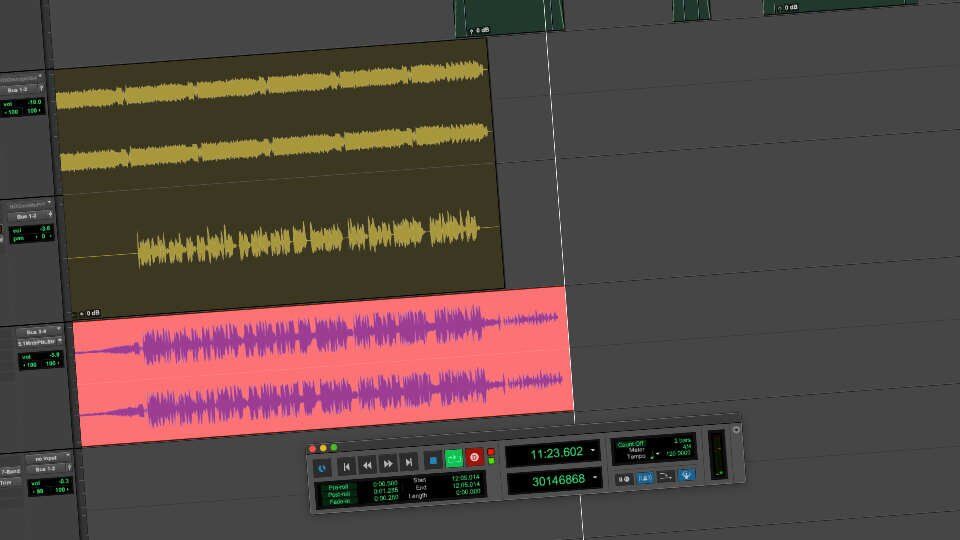Select the top yellow stereo audio clip
The image size is (960, 540).
274,115
